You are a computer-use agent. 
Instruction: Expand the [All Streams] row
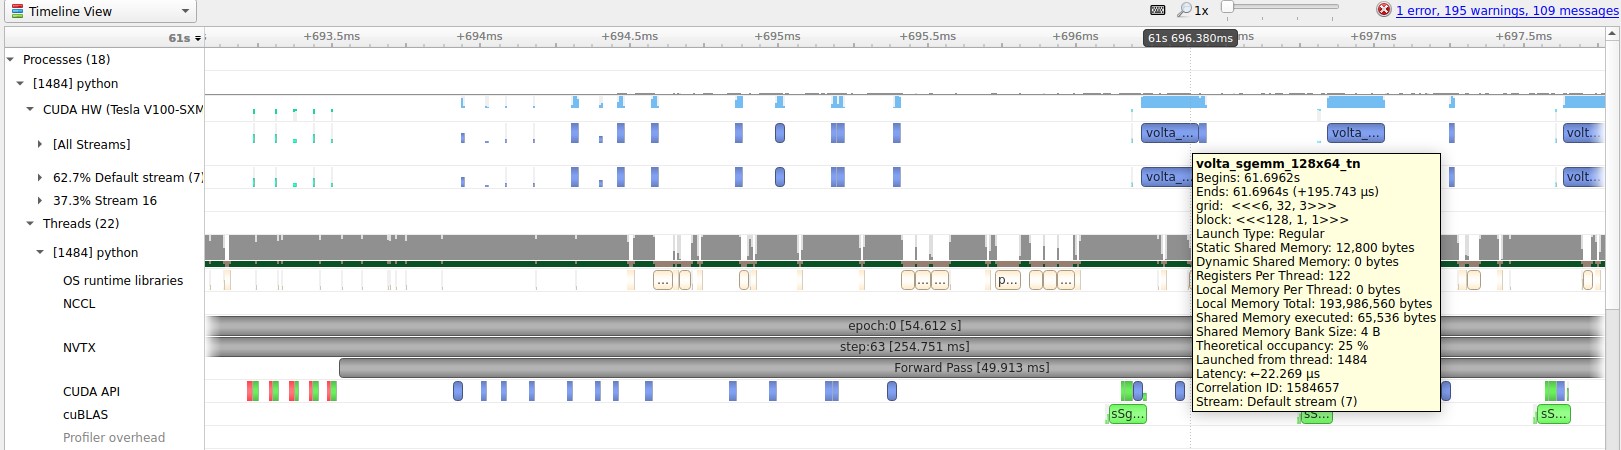40,145
